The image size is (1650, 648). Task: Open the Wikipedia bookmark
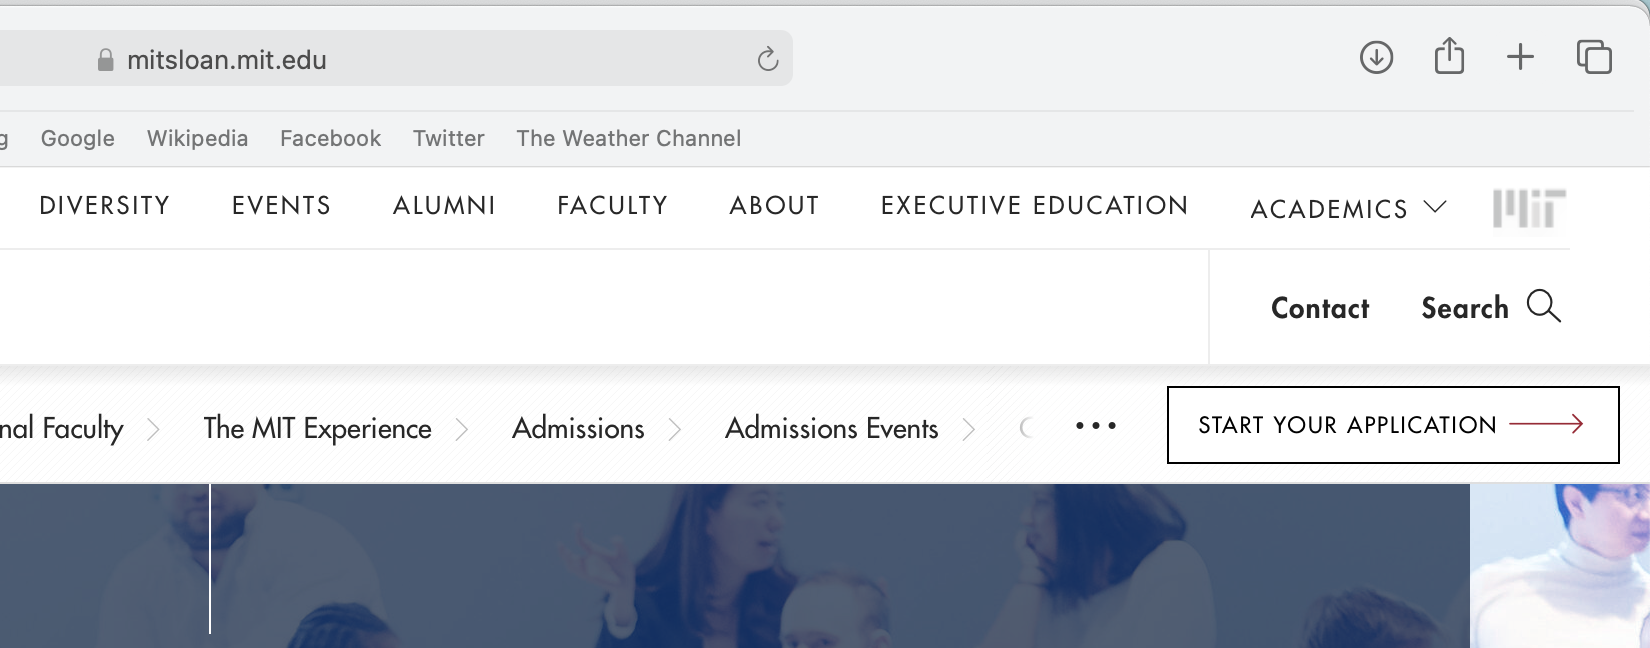197,139
